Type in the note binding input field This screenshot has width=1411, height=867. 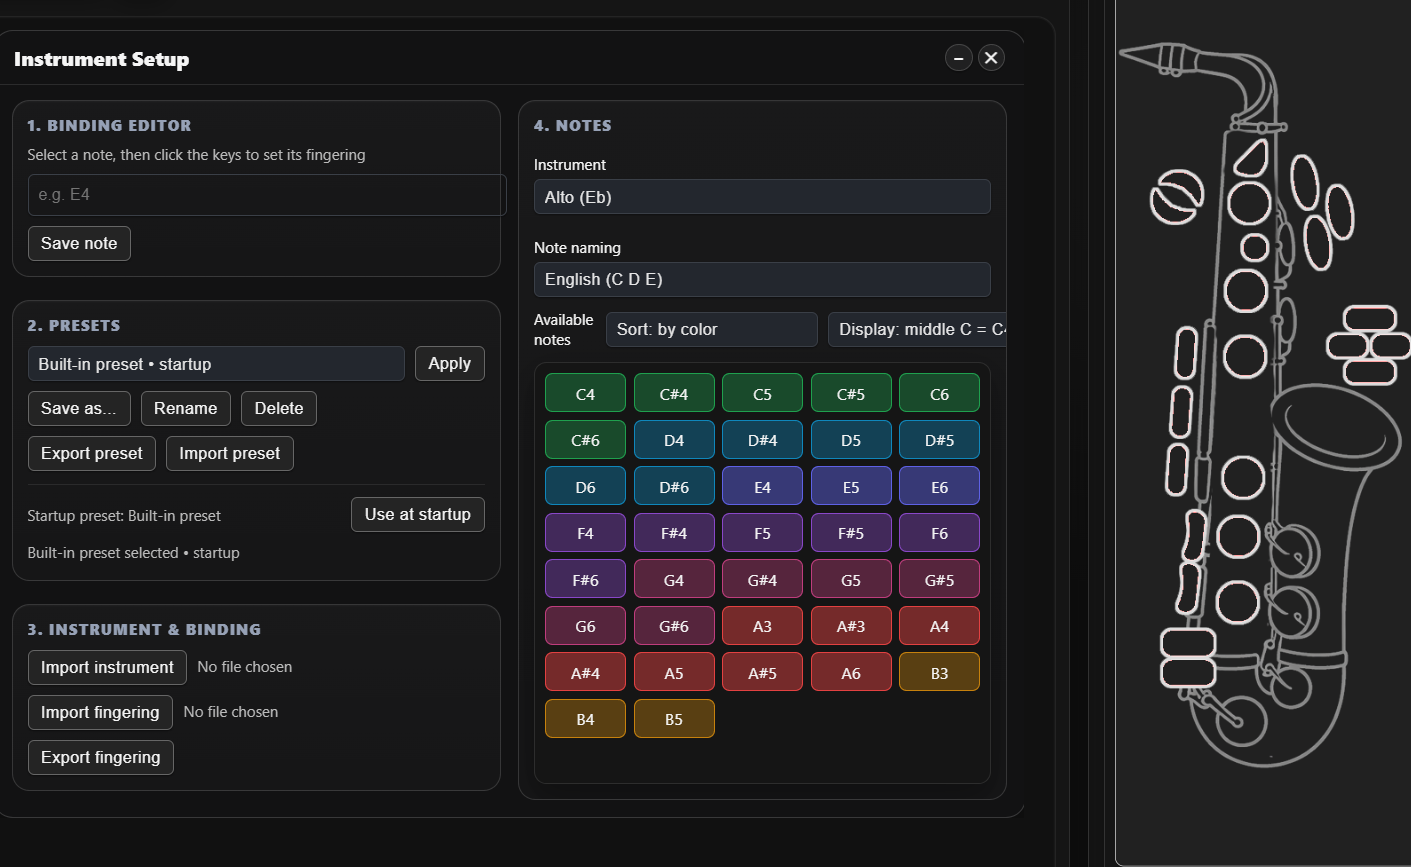[266, 195]
